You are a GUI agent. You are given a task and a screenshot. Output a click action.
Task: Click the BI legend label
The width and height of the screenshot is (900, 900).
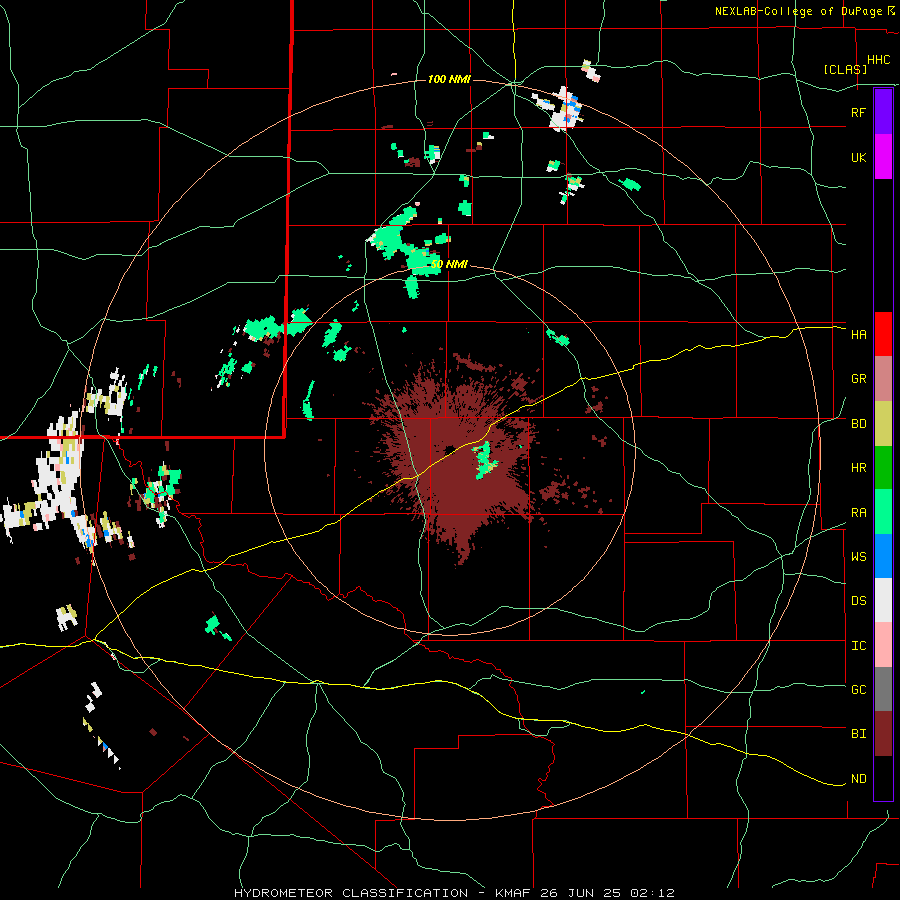coord(858,734)
